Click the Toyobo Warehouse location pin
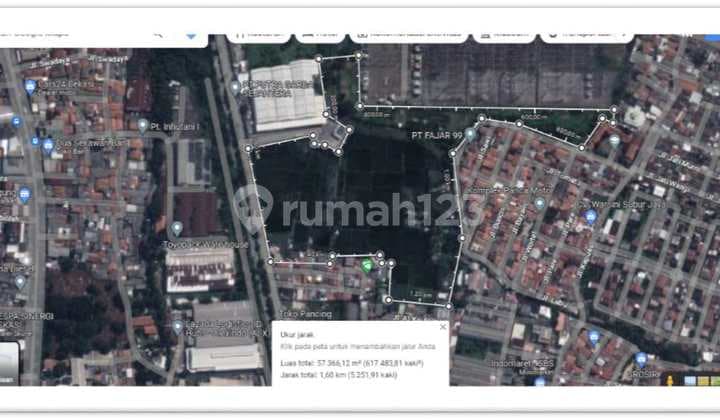The width and height of the screenshot is (720, 420). coord(176,228)
